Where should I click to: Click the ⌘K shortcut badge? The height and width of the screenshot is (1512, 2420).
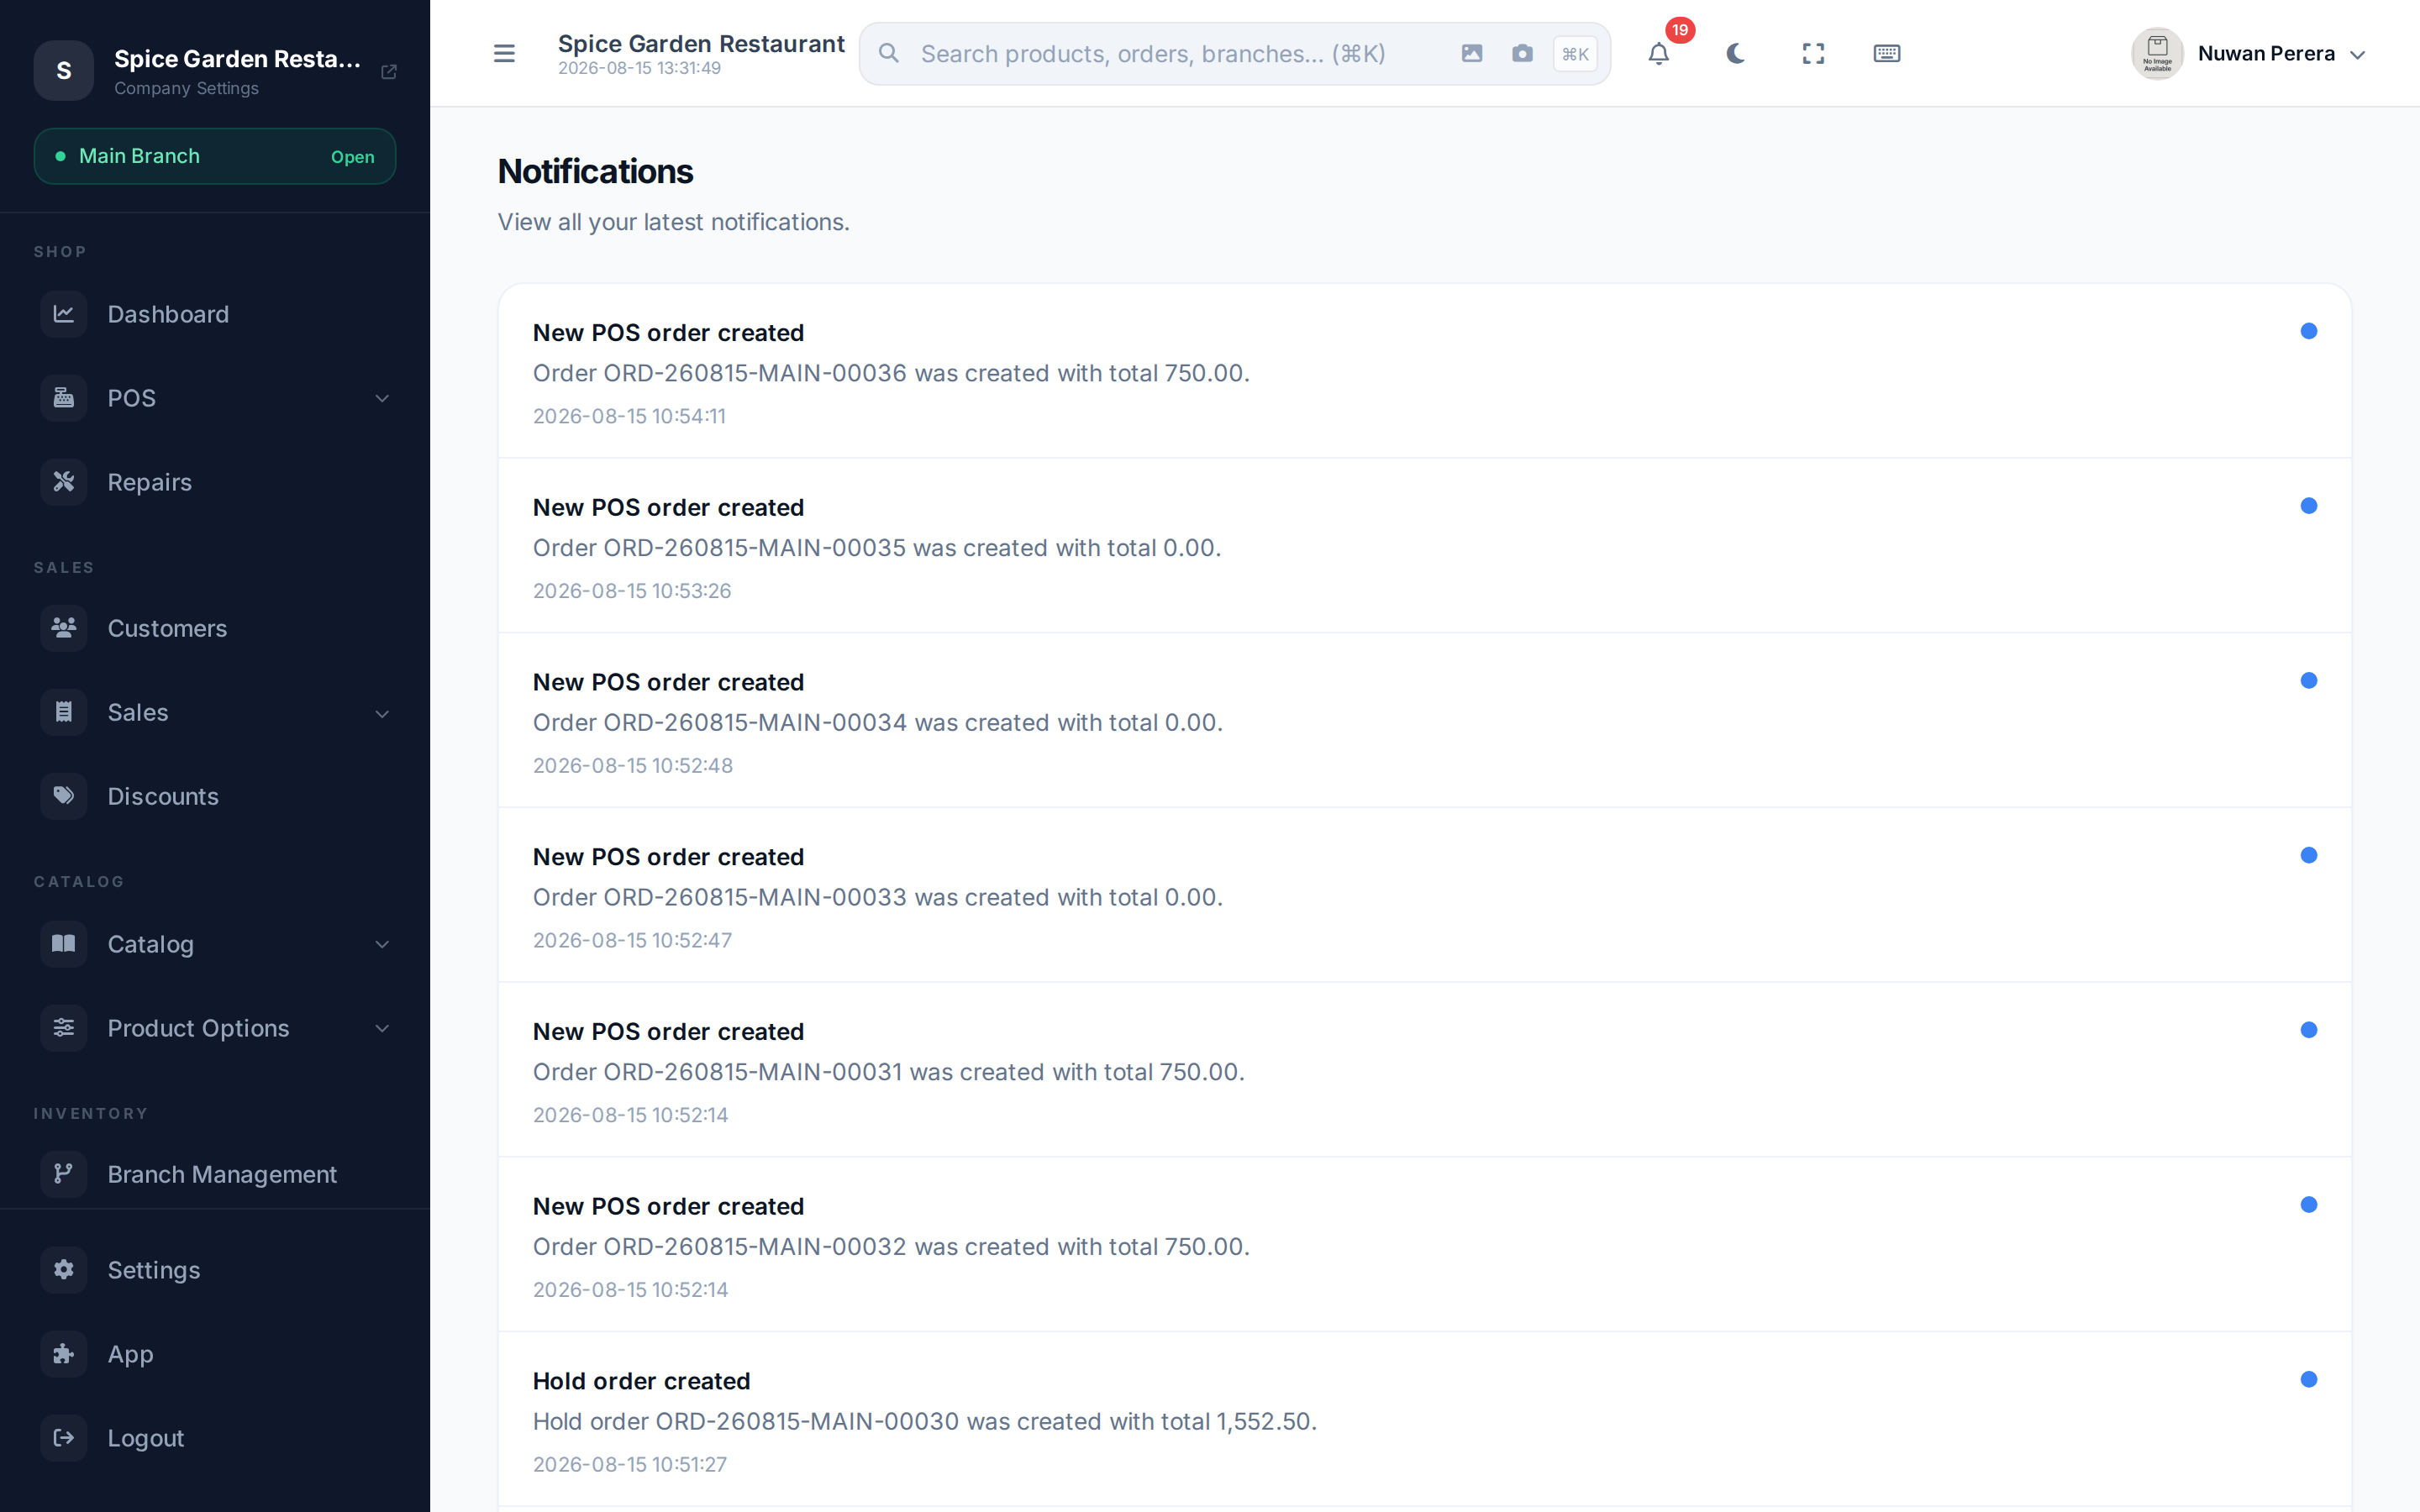click(1575, 54)
